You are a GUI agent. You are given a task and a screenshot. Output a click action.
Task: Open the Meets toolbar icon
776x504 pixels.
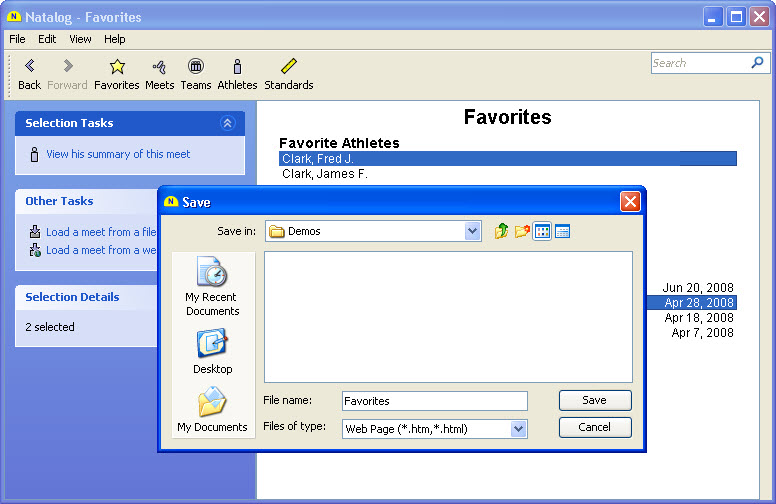(x=159, y=67)
